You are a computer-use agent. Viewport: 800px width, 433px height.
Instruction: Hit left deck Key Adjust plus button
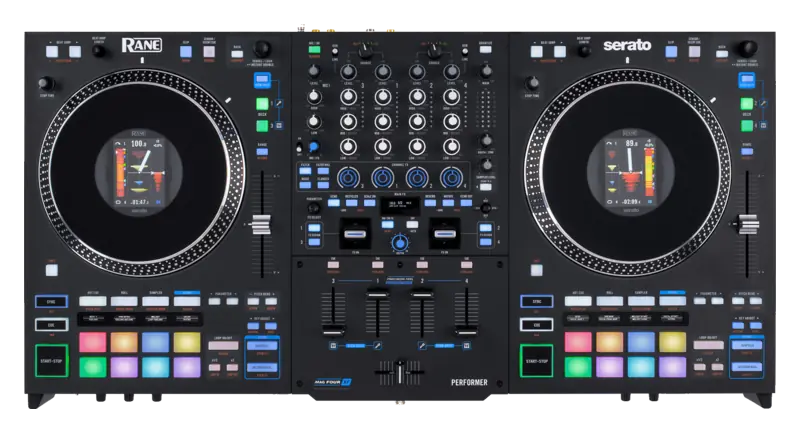click(271, 325)
